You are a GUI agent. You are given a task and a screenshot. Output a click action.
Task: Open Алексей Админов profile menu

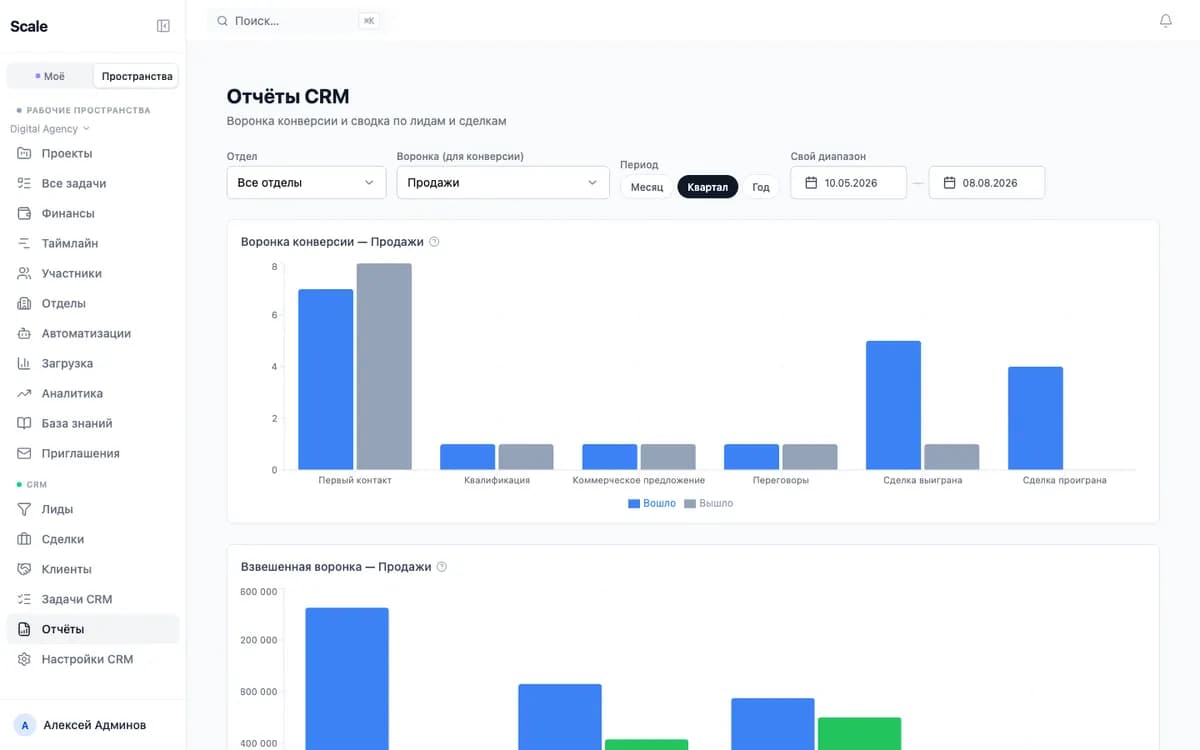92,725
